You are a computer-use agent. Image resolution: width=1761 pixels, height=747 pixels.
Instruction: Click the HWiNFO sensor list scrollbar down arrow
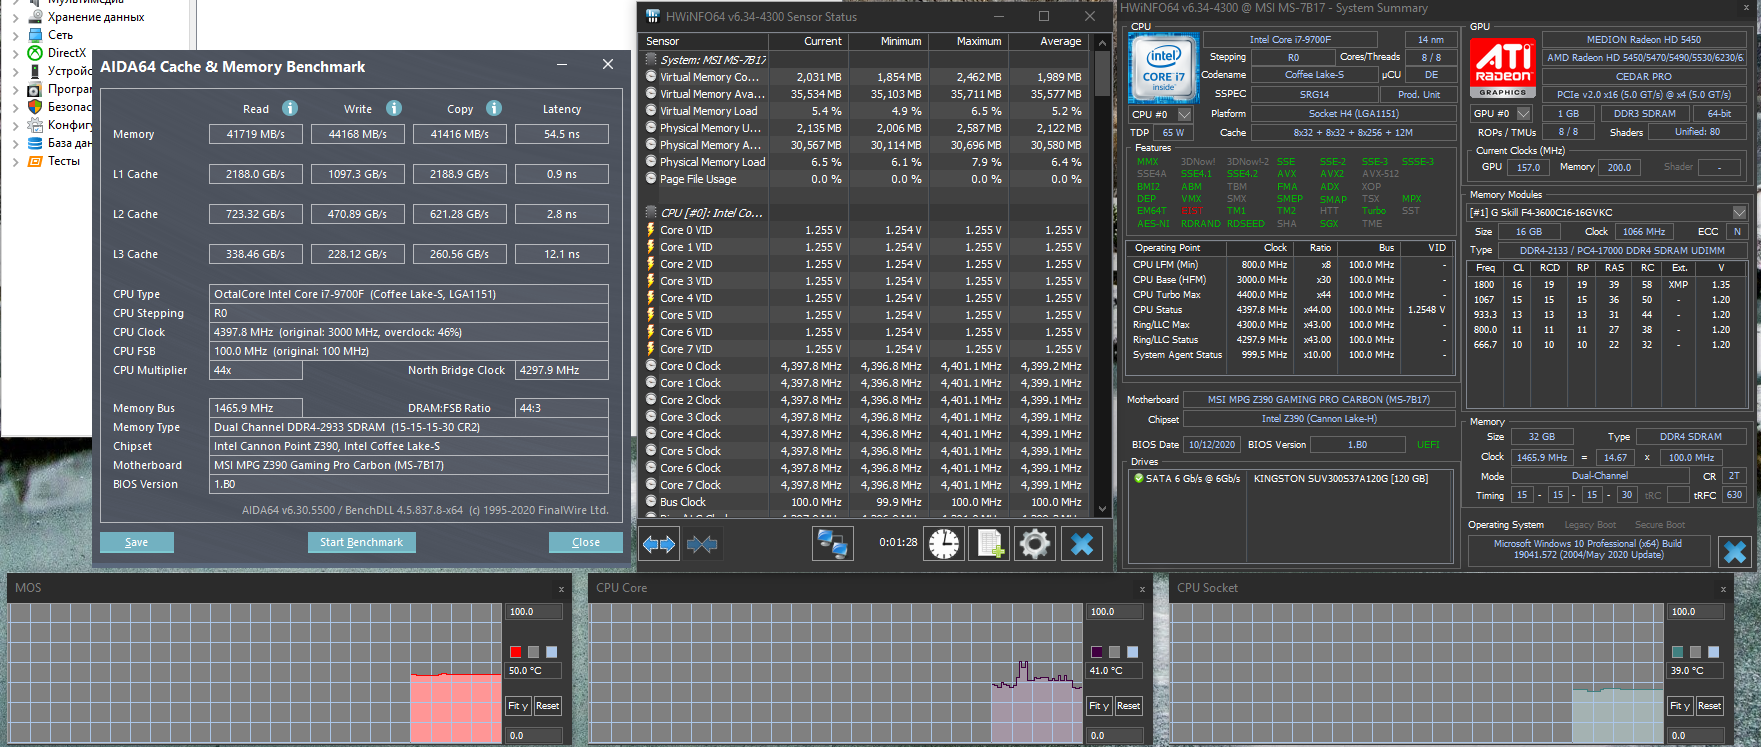[1102, 509]
